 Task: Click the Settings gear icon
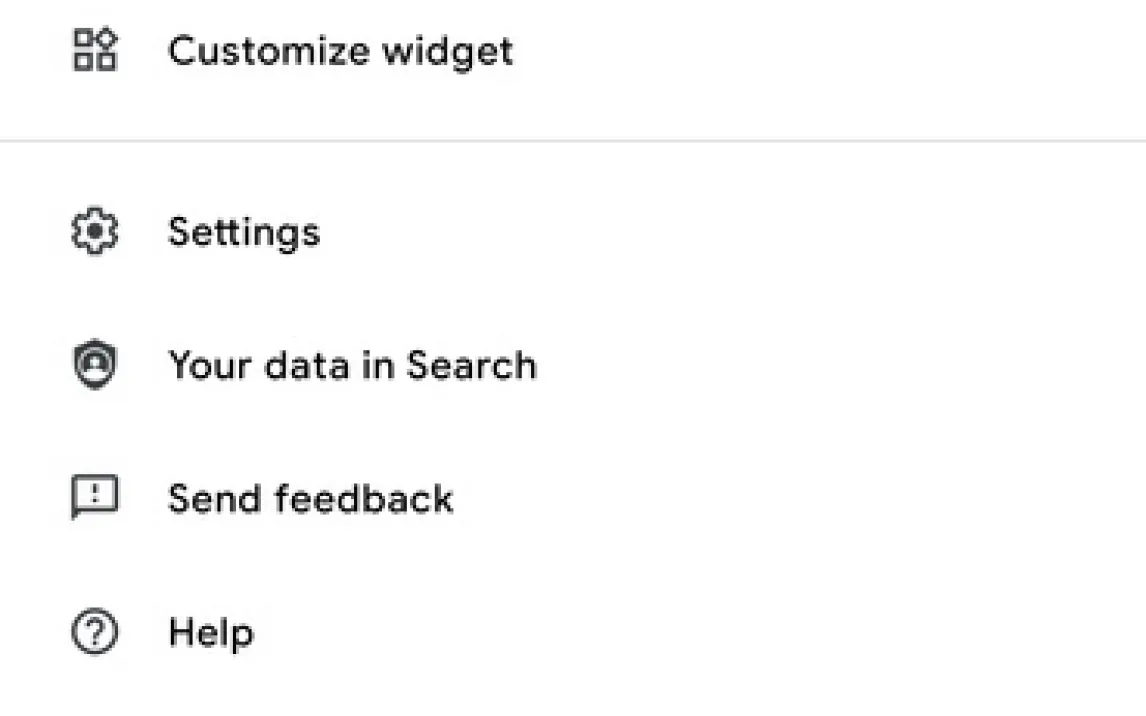(95, 232)
